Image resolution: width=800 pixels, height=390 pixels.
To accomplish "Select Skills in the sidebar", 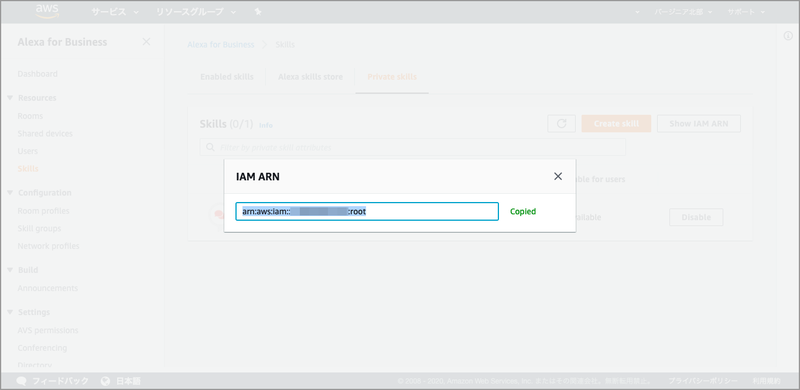I will (28, 168).
